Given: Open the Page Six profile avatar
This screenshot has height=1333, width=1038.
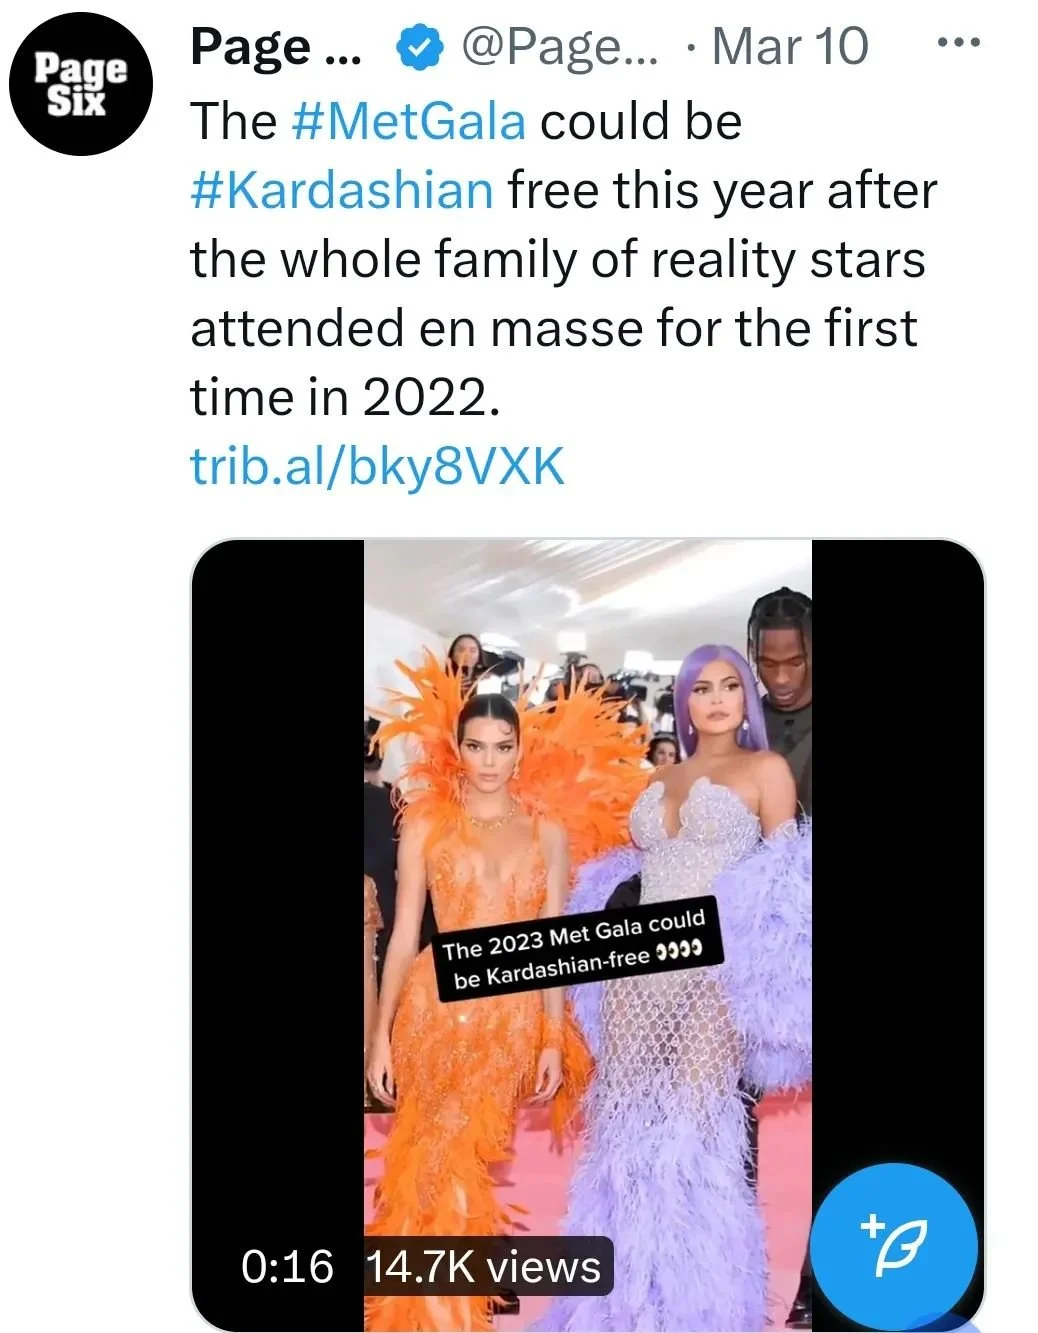Looking at the screenshot, I should (x=82, y=84).
